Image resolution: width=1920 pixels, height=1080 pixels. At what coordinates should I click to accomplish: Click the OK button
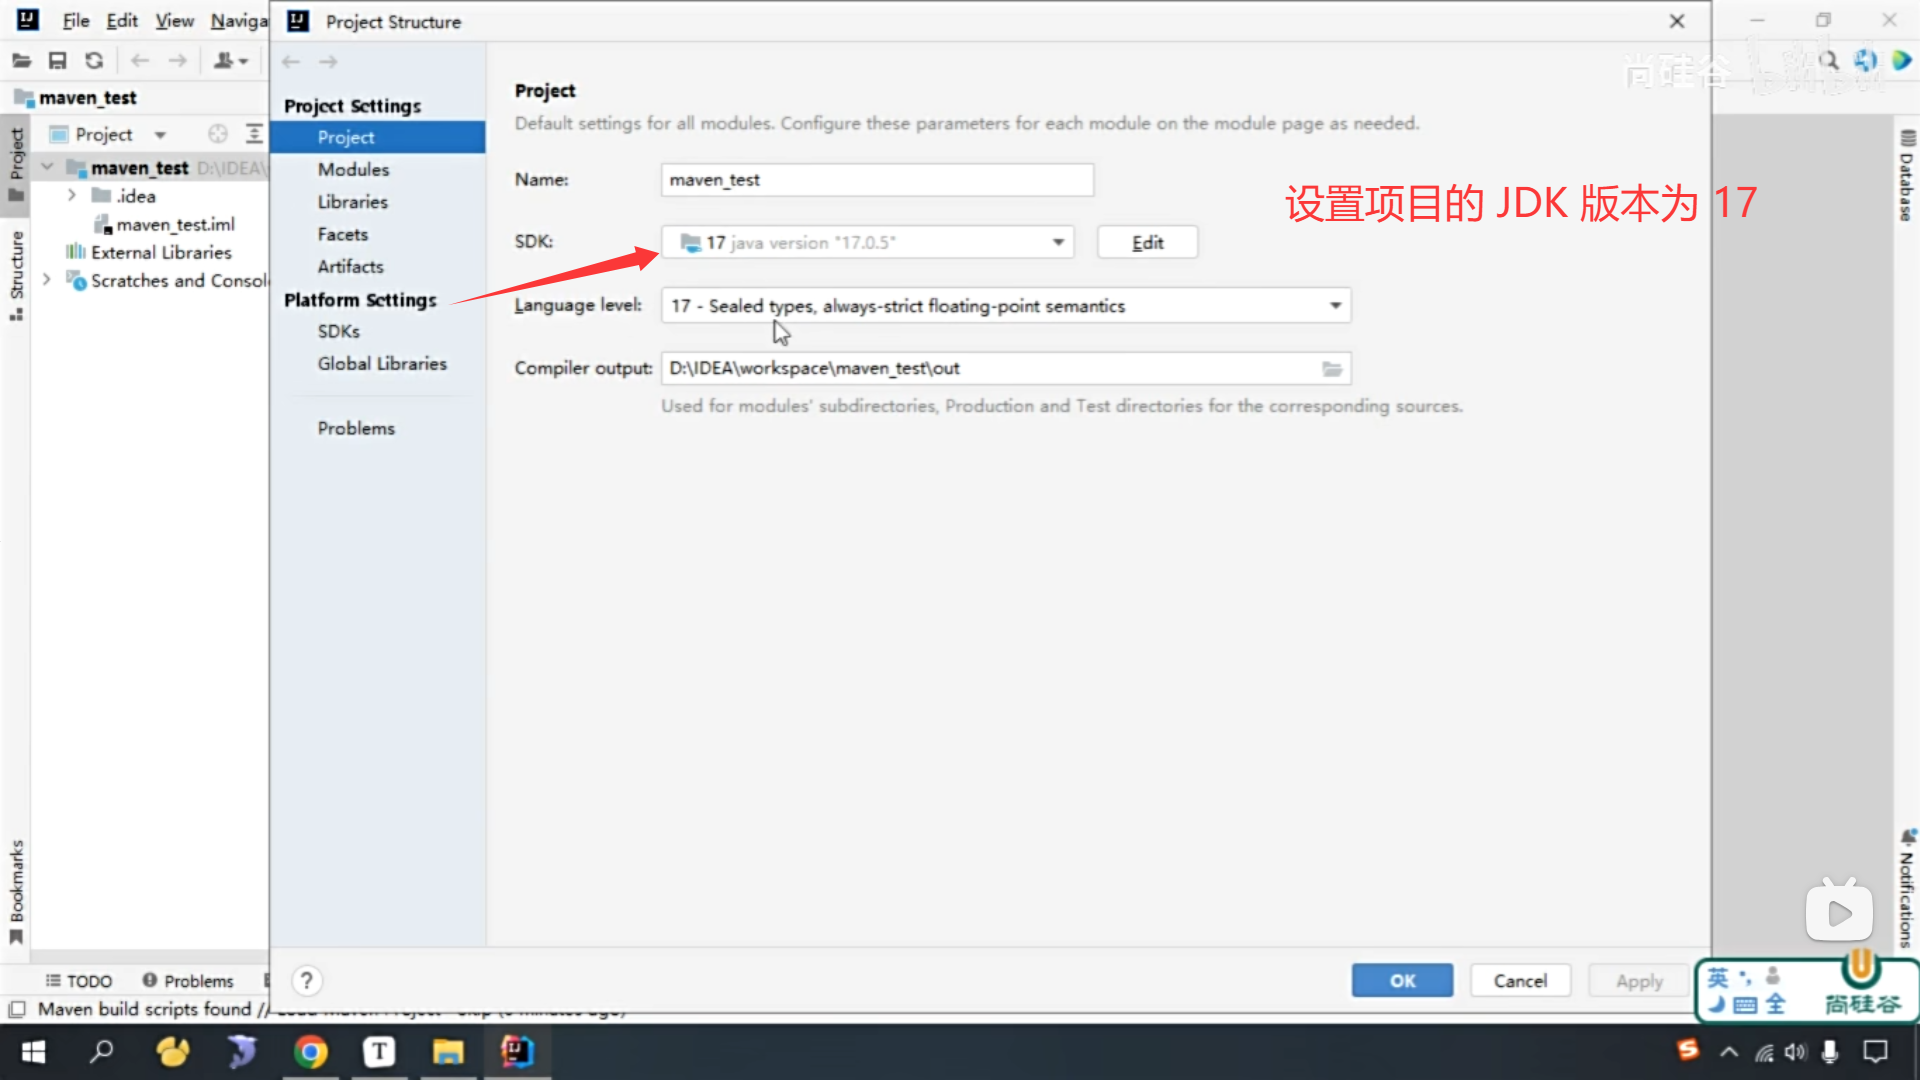coord(1402,981)
